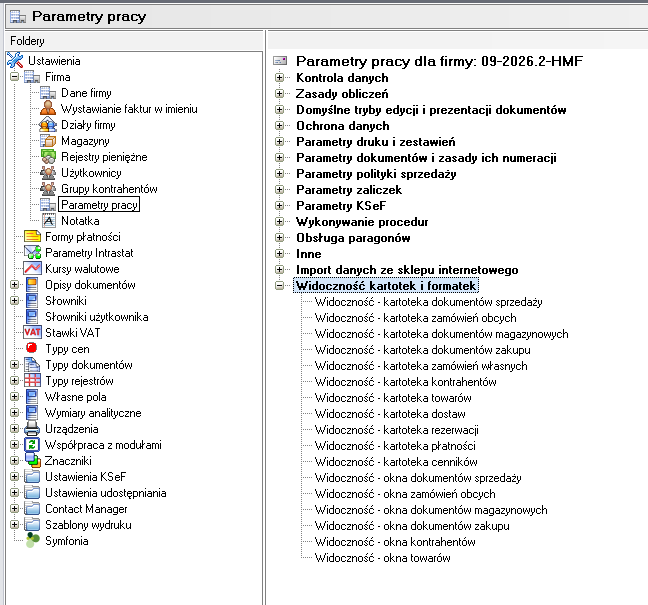648x605 pixels.
Task: Open the Użytkownicy people icon
Action: (47, 173)
